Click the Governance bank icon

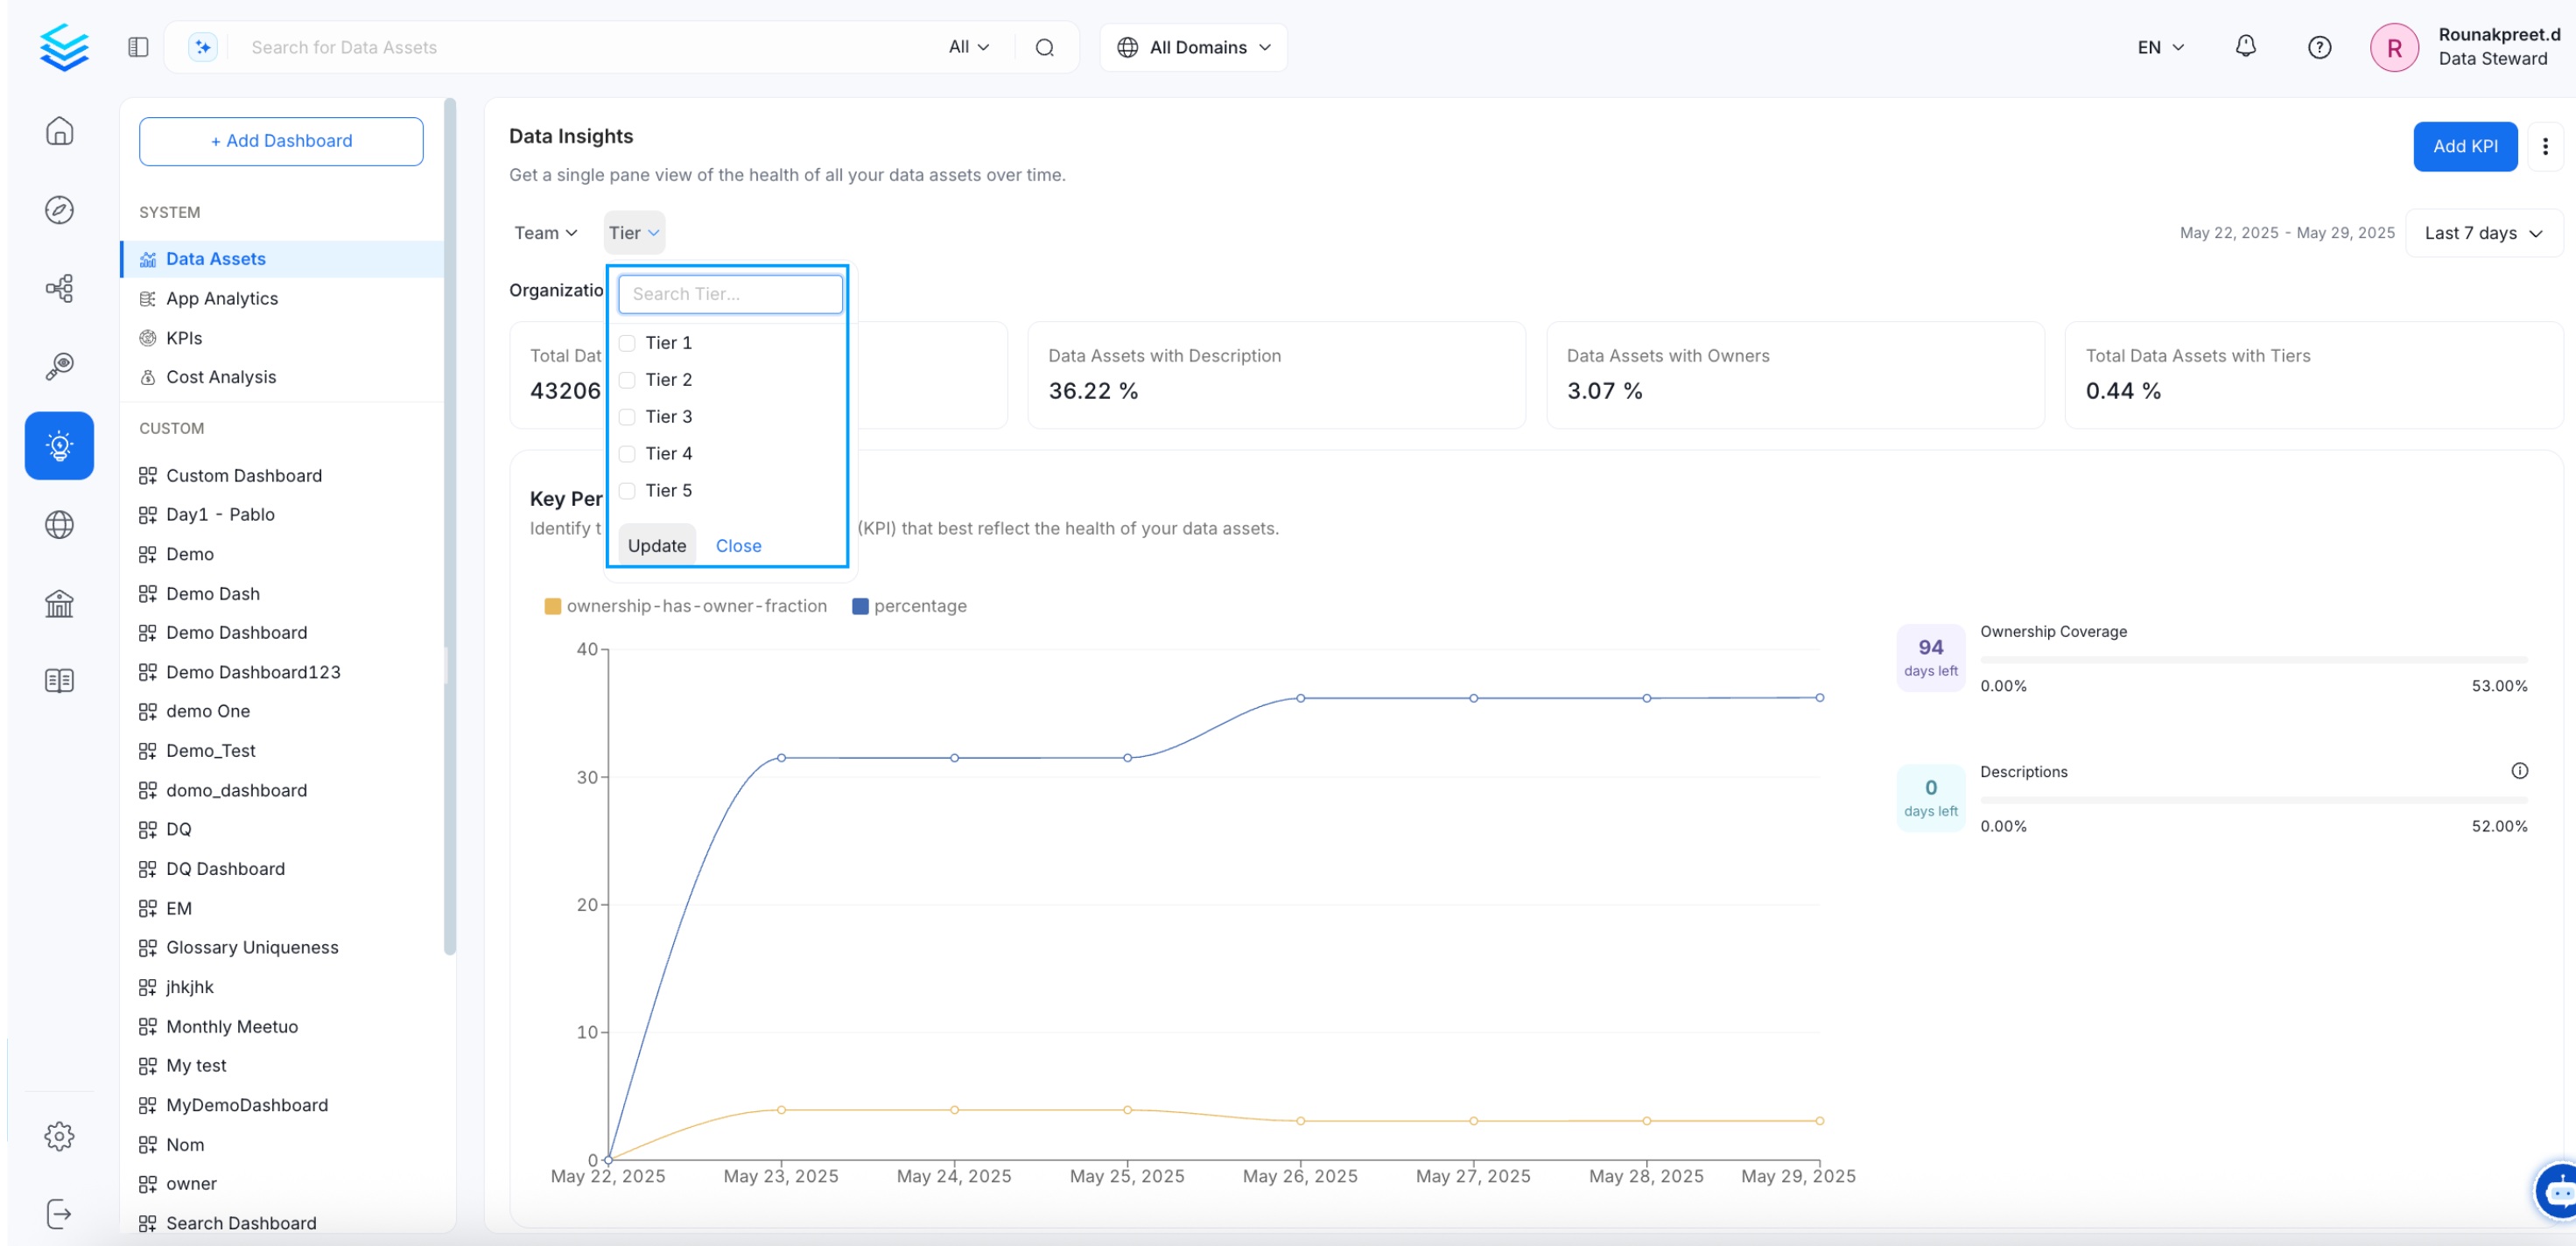click(59, 603)
